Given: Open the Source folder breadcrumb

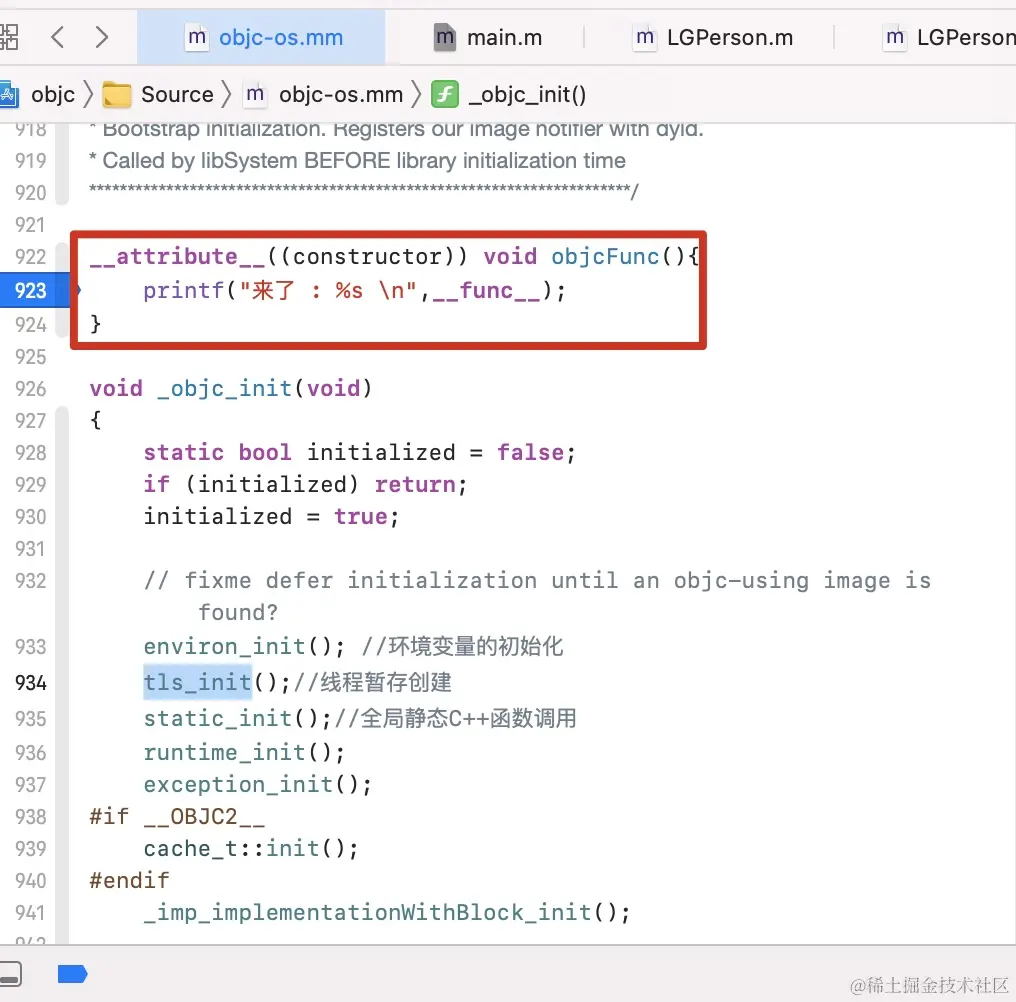Looking at the screenshot, I should pyautogui.click(x=177, y=95).
